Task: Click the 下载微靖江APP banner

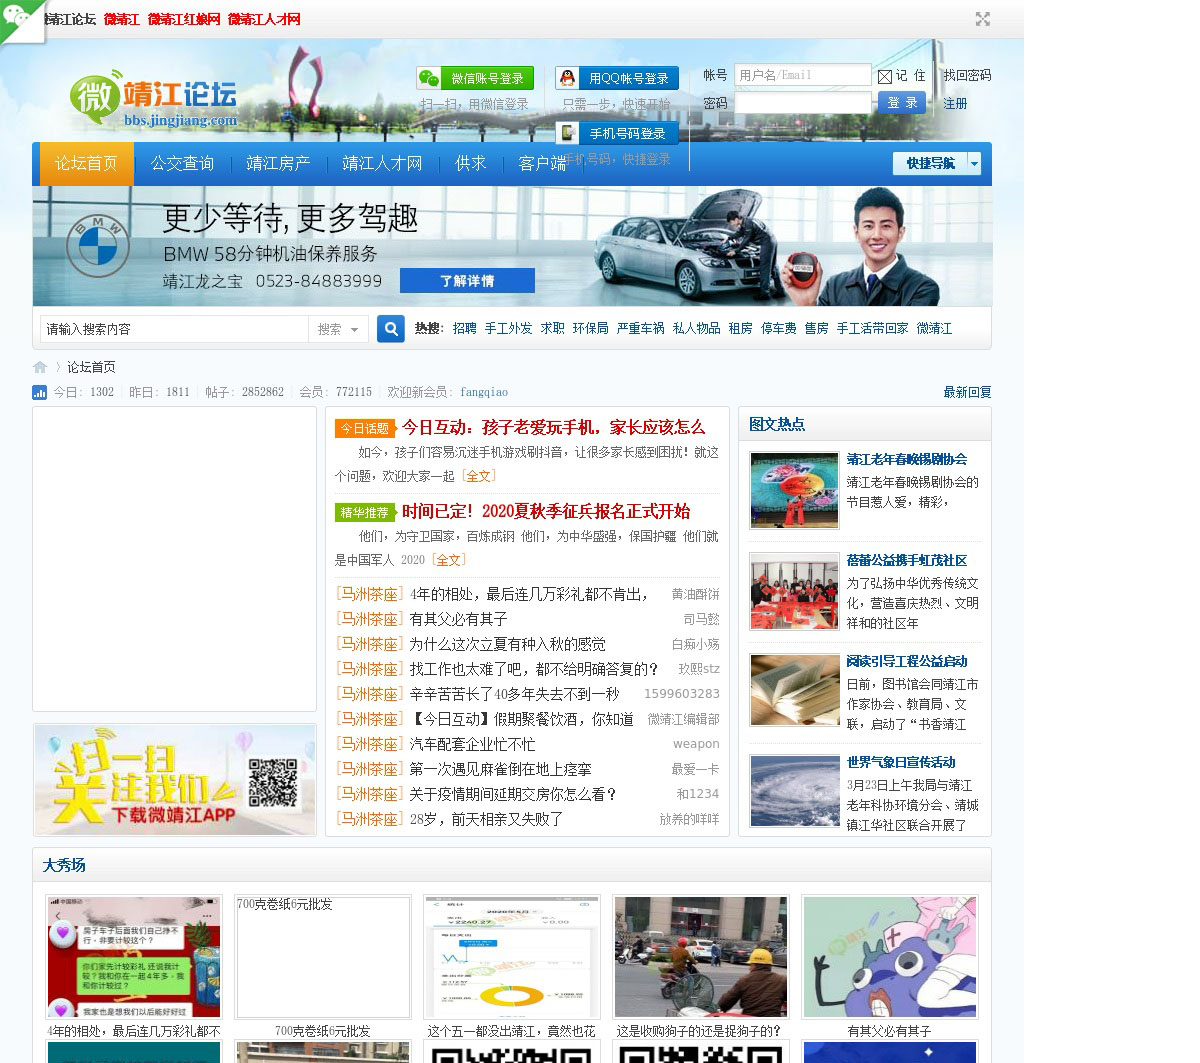Action: tap(175, 780)
